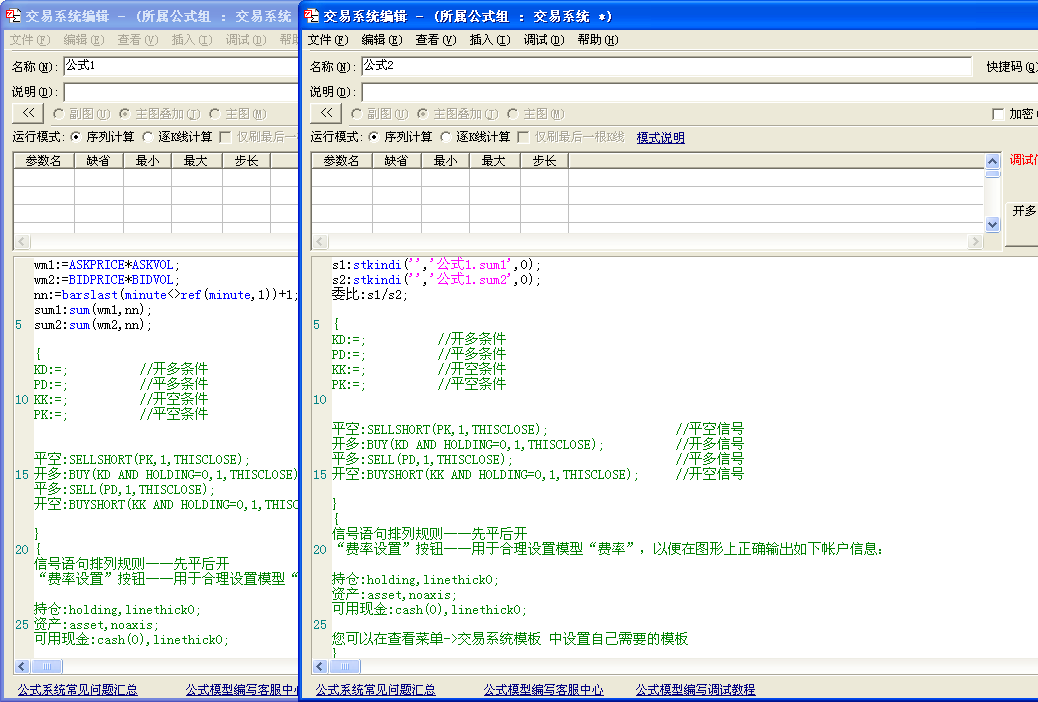This screenshot has height=702, width=1038.
Task: Click code editor horizontal scroll thumb in 公式1
Action: (x=46, y=666)
